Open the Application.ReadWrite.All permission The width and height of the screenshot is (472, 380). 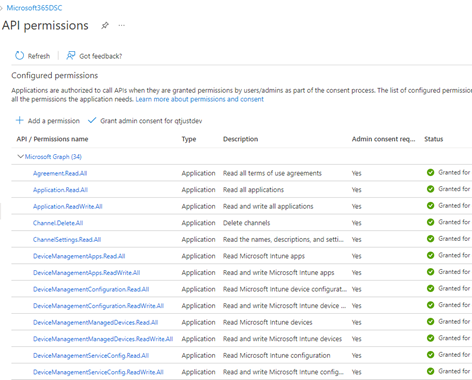[x=68, y=206]
